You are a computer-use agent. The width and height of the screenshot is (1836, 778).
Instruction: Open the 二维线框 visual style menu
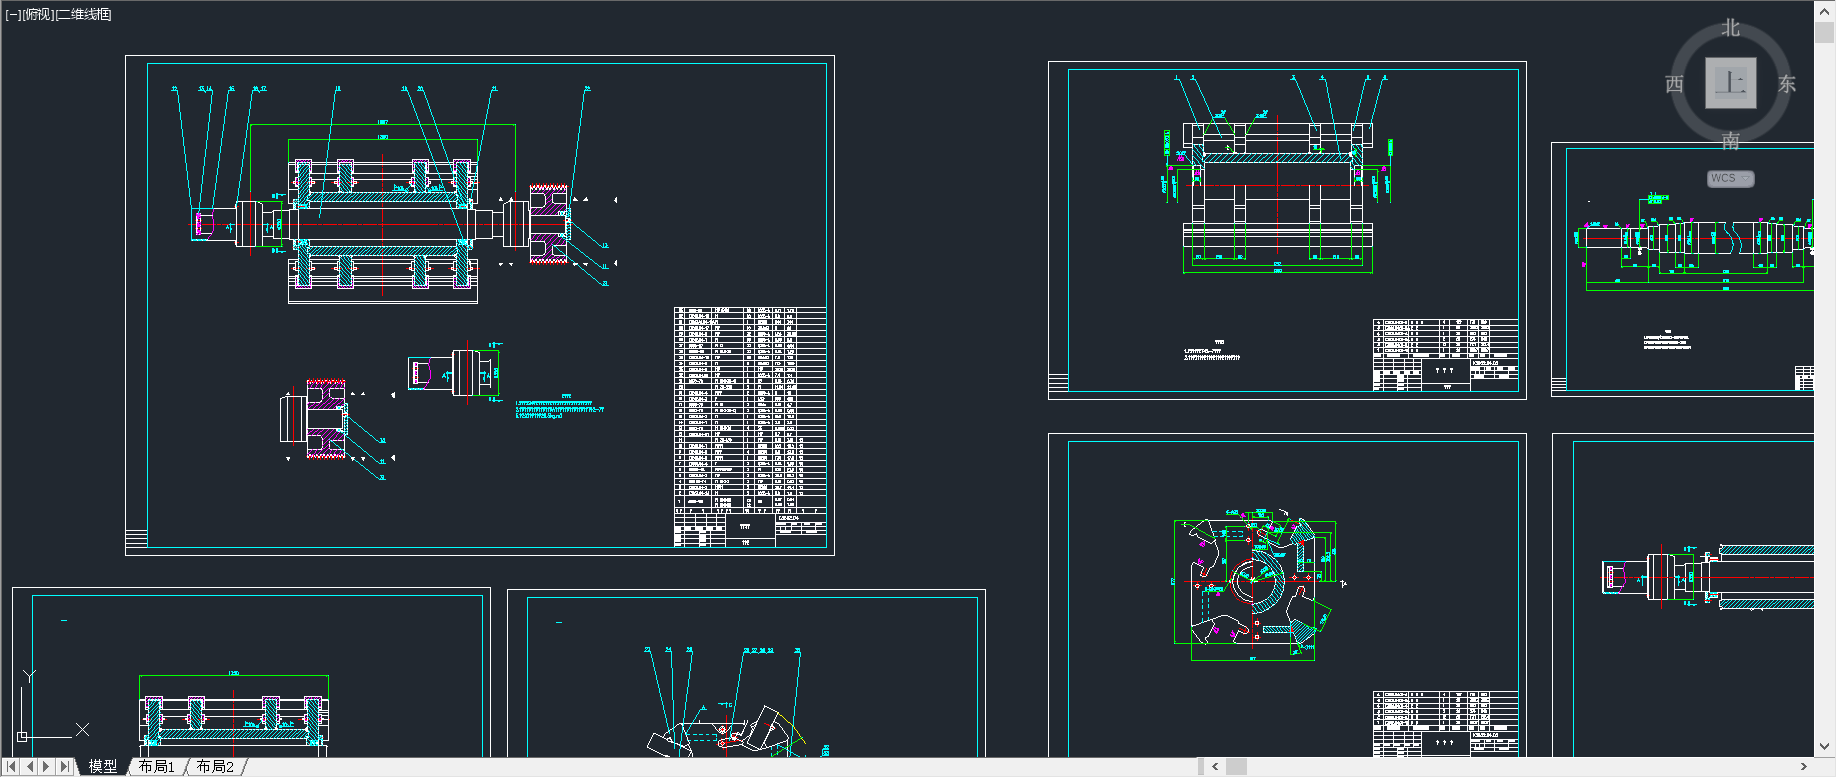point(84,14)
